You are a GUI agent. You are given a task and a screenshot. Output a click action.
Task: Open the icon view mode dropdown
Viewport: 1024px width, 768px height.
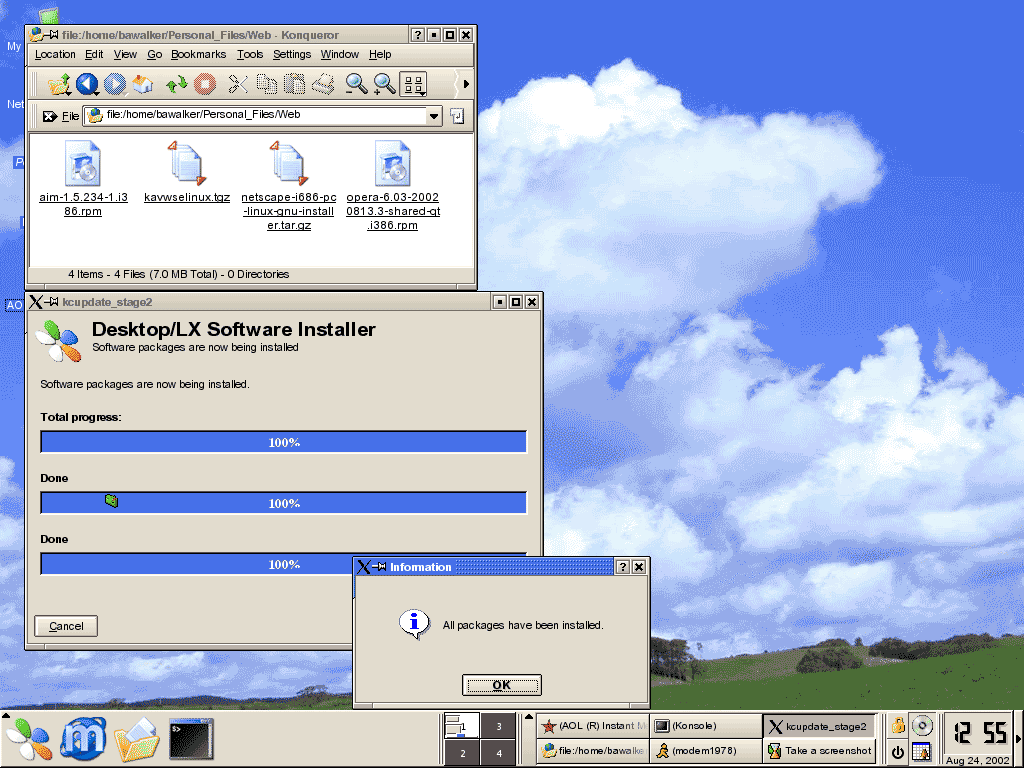[x=414, y=84]
